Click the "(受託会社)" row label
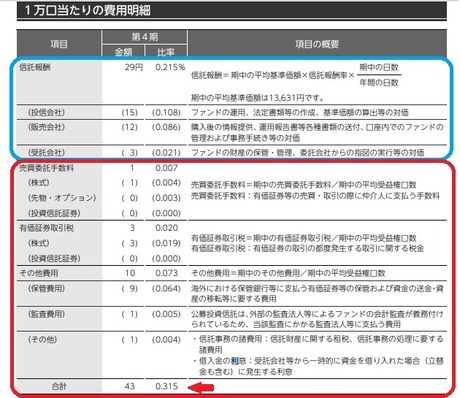The image size is (460, 398). click(x=46, y=153)
